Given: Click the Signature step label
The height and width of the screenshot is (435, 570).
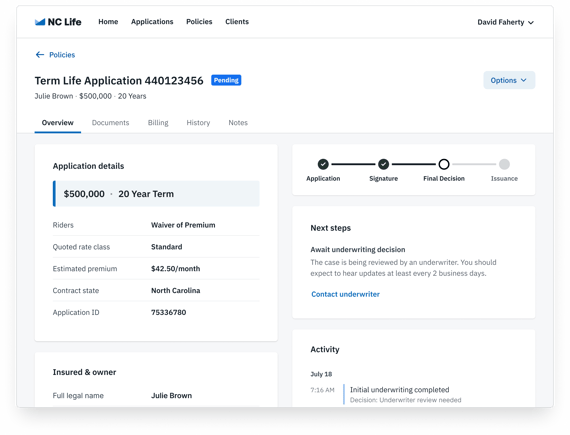Looking at the screenshot, I should click(x=383, y=178).
